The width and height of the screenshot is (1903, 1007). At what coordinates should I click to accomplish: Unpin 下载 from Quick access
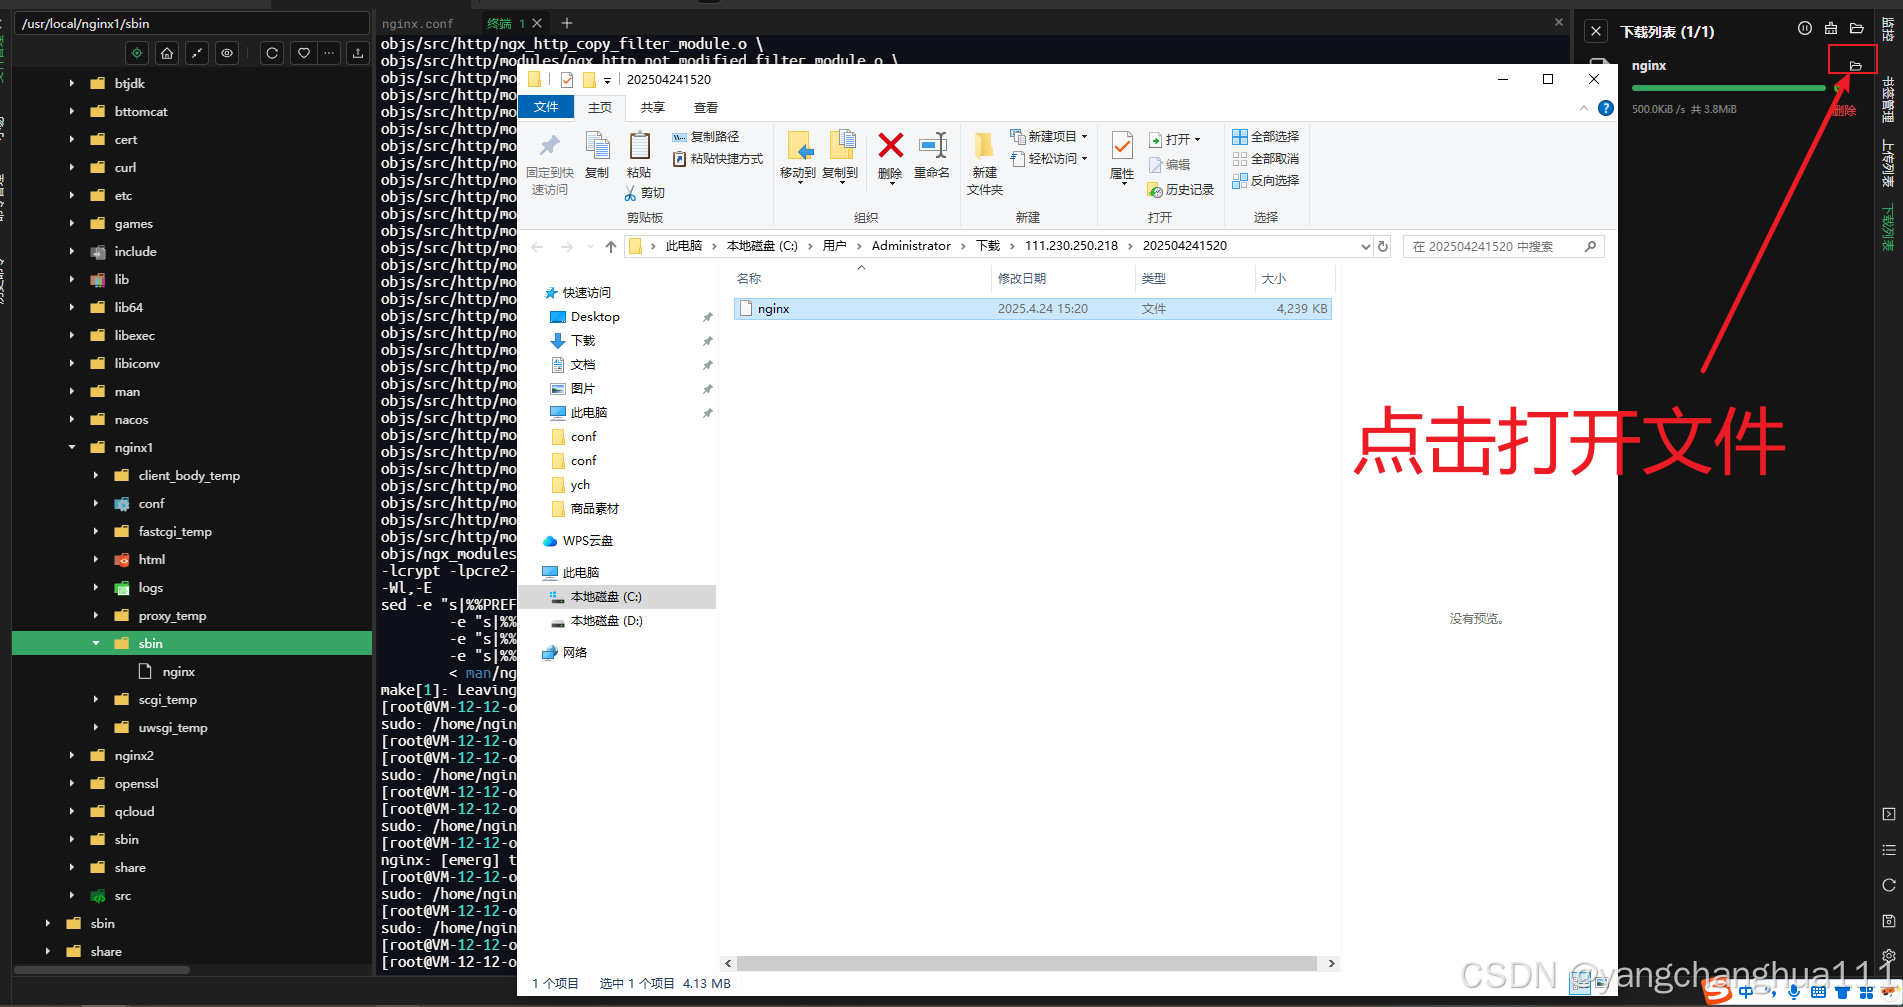pyautogui.click(x=707, y=340)
